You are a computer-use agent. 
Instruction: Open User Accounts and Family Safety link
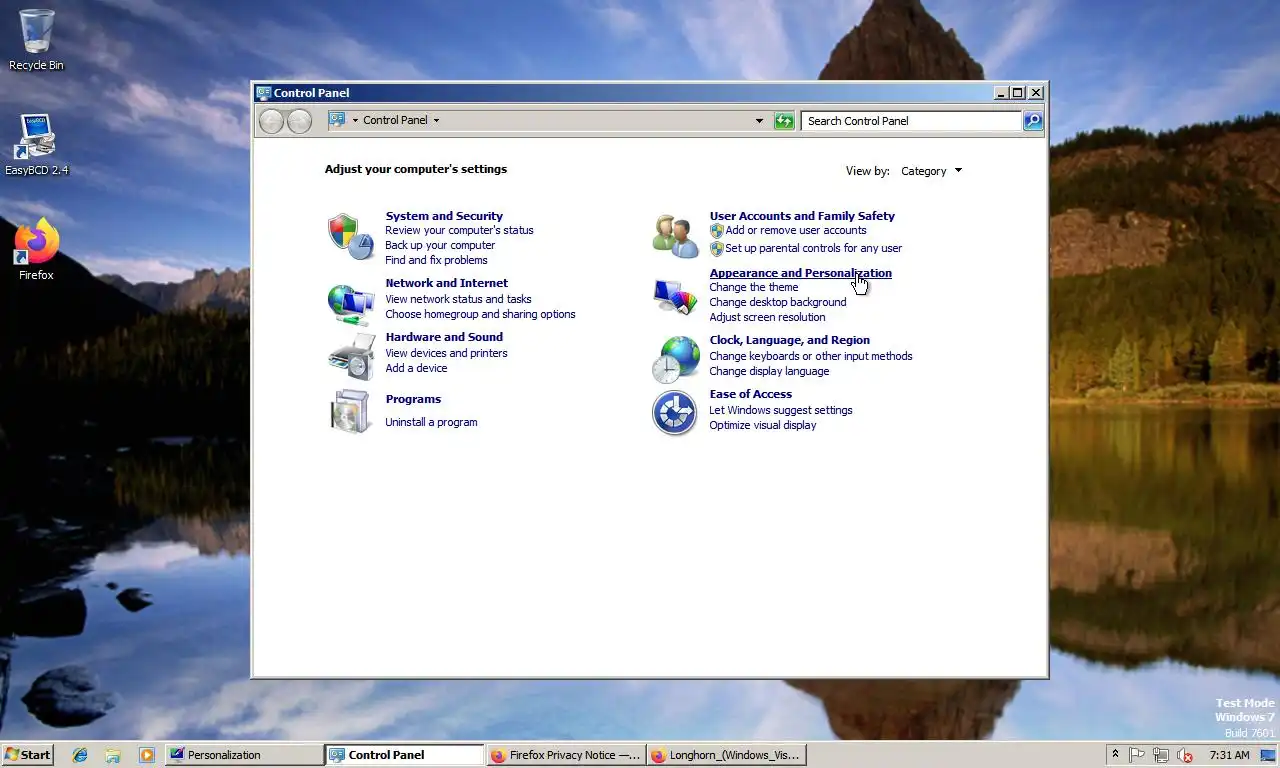802,216
